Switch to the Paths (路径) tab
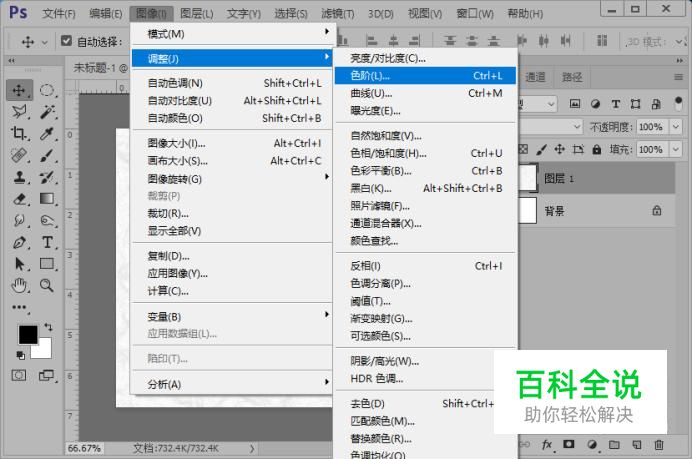The image size is (692, 459). [572, 77]
